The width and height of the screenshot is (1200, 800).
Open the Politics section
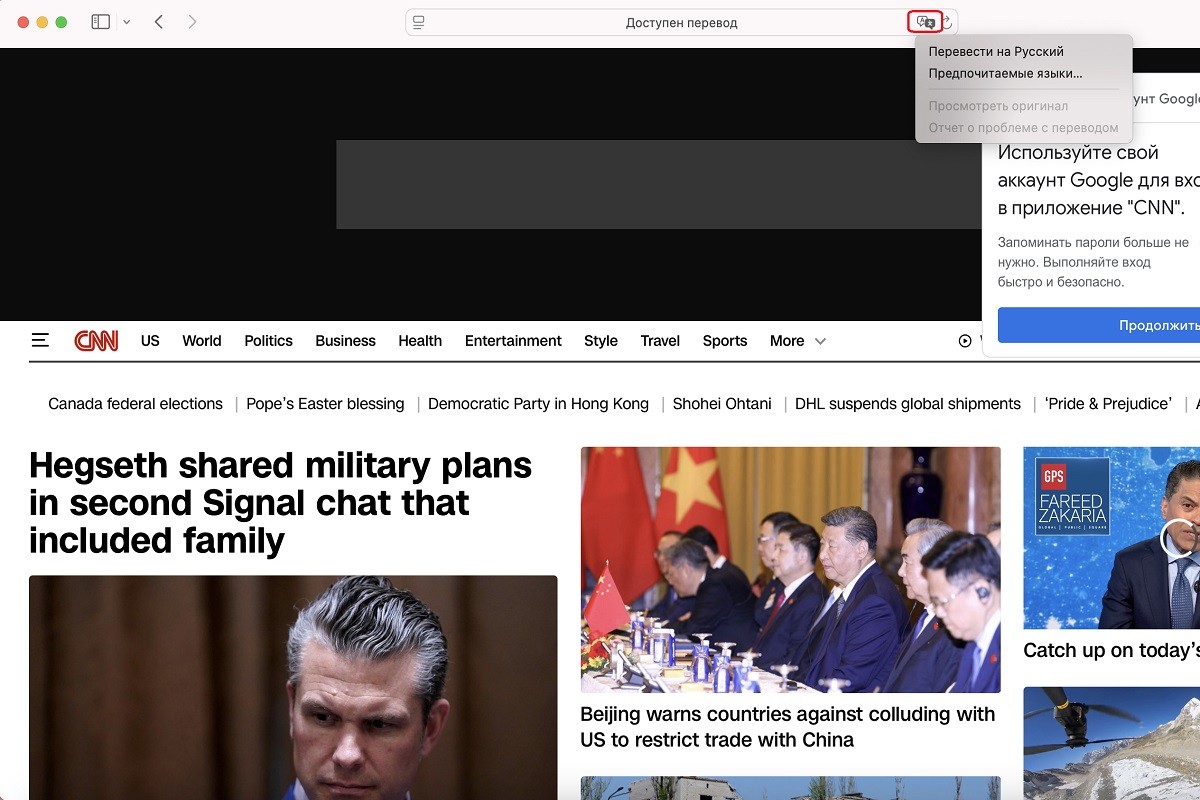[x=268, y=341]
